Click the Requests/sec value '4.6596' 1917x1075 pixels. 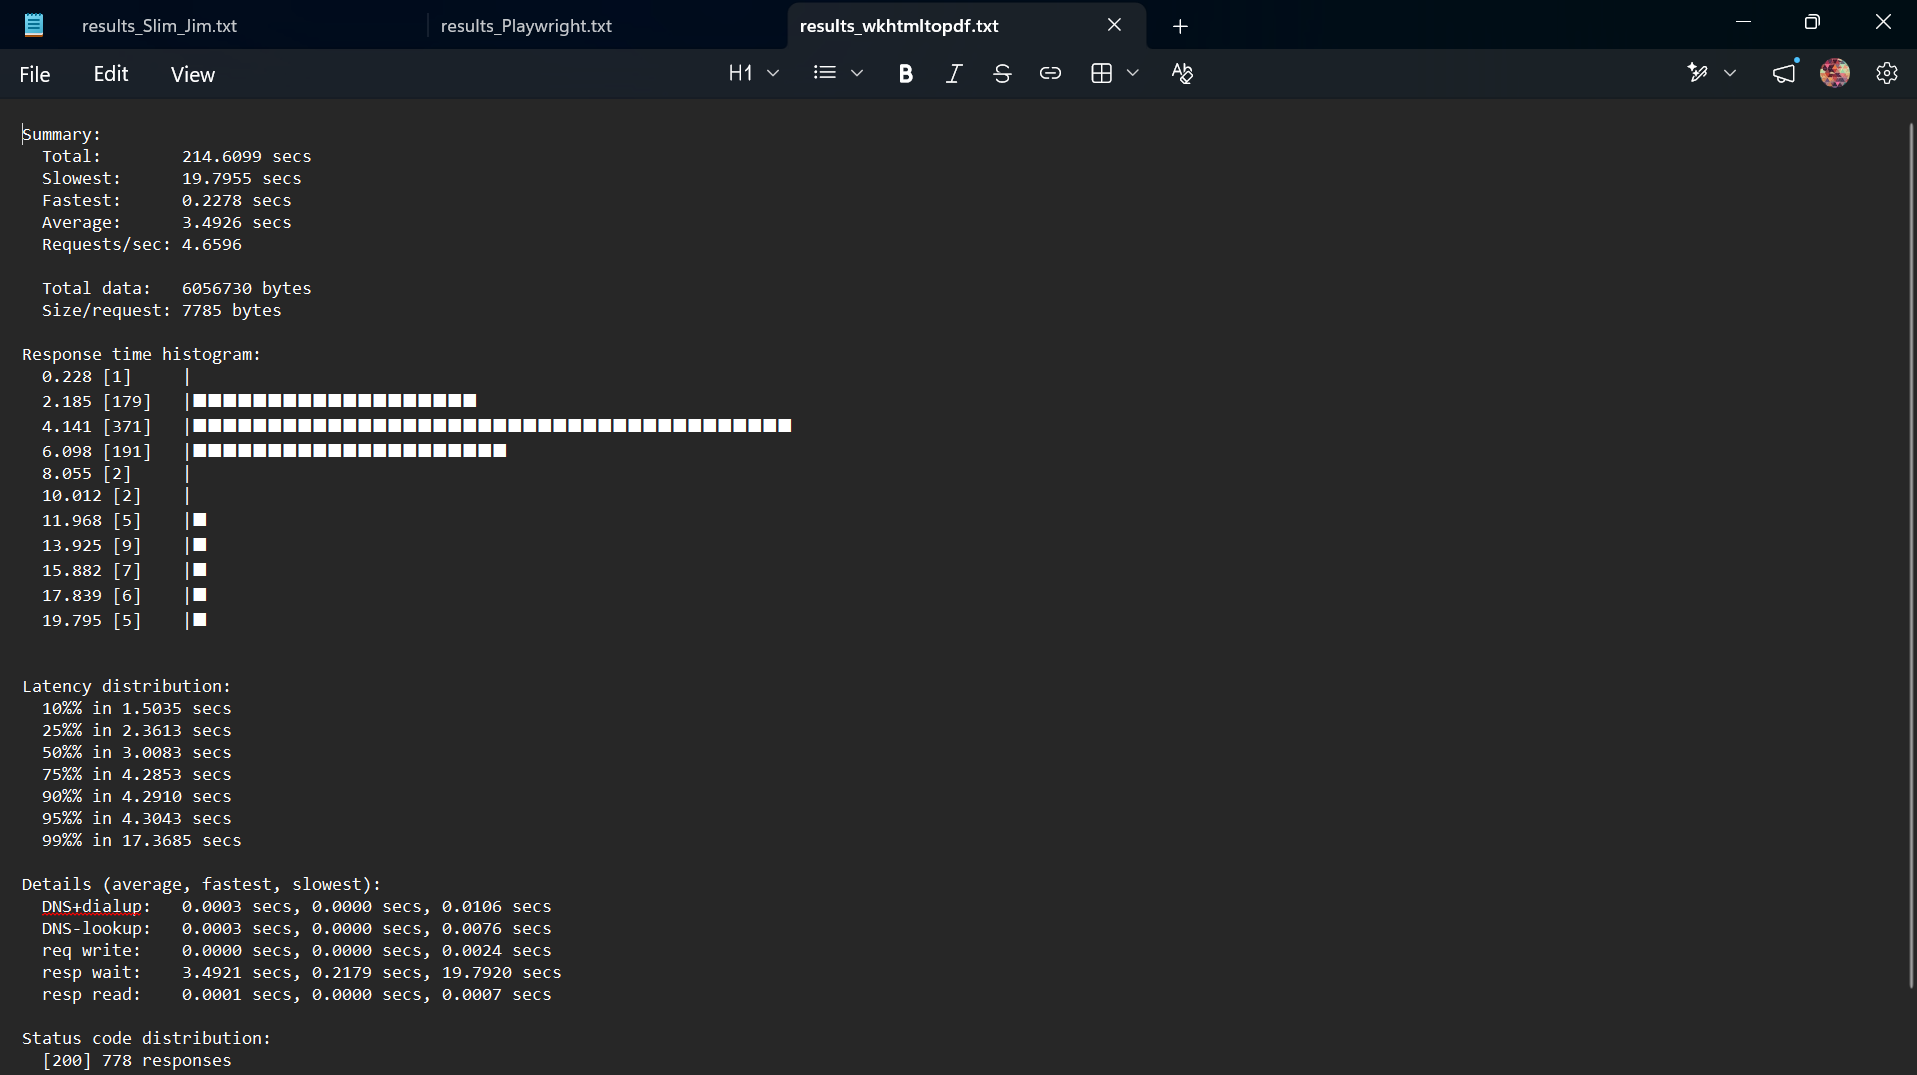click(x=211, y=244)
